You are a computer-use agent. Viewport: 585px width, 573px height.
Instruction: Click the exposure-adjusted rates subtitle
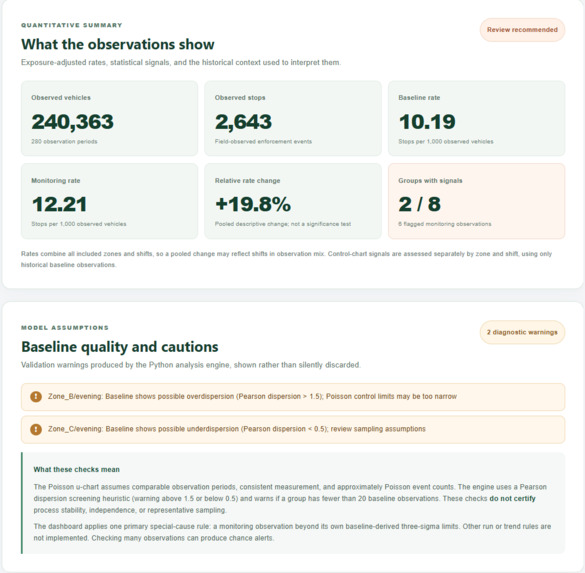click(181, 62)
